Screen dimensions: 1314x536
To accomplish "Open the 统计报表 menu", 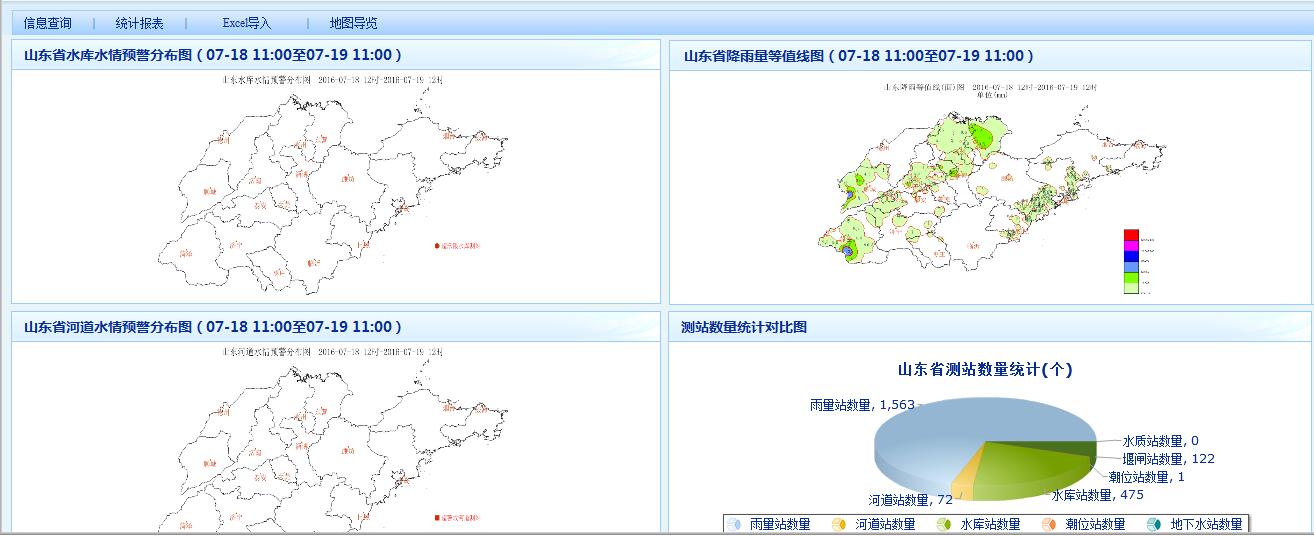I will pyautogui.click(x=139, y=23).
